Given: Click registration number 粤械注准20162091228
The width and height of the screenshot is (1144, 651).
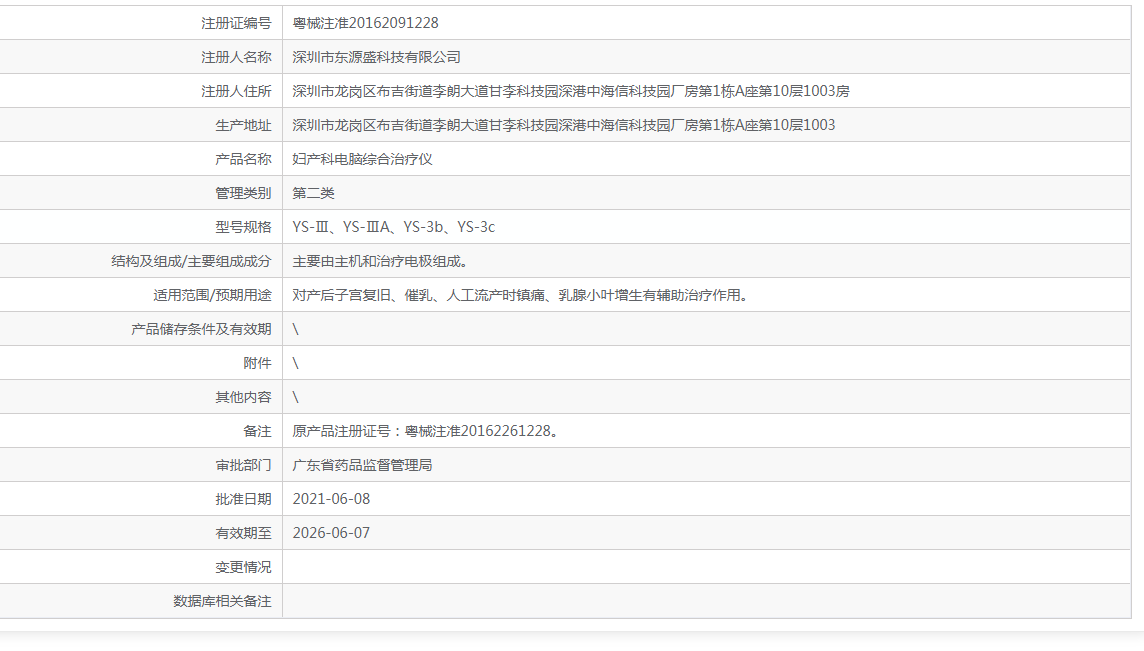Looking at the screenshot, I should click(366, 23).
